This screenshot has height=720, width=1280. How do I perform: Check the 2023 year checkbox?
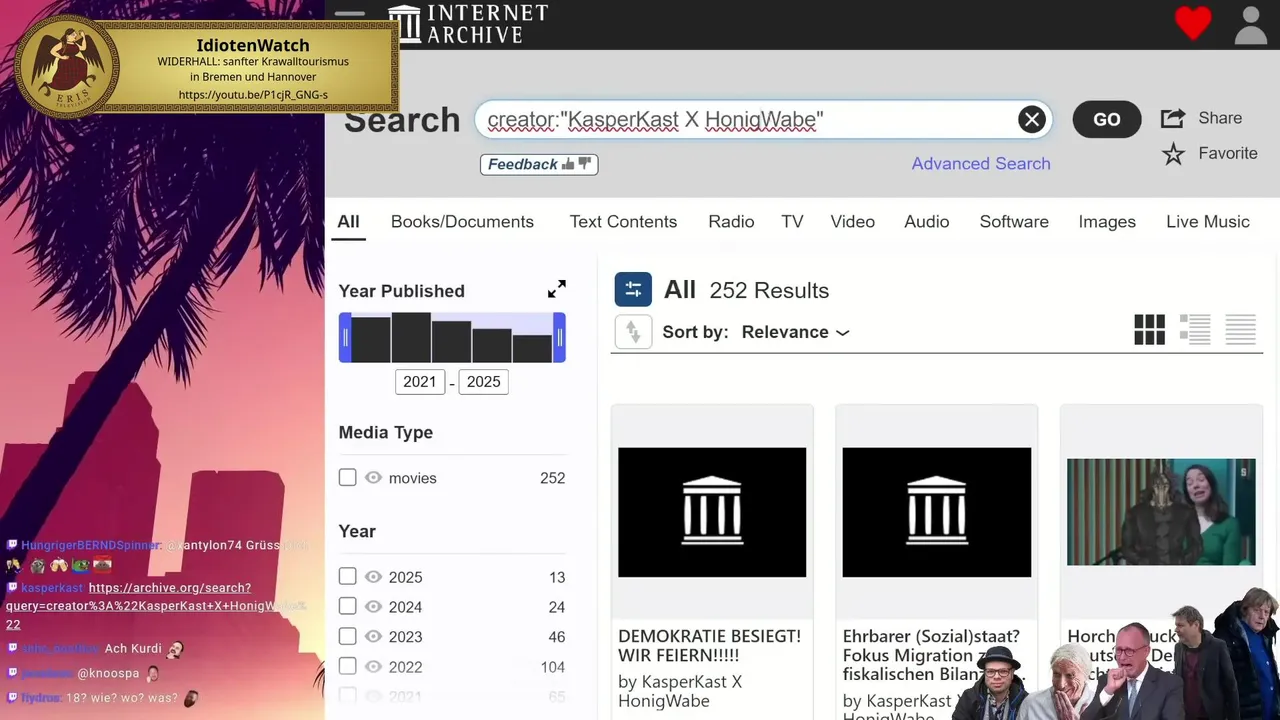[347, 636]
